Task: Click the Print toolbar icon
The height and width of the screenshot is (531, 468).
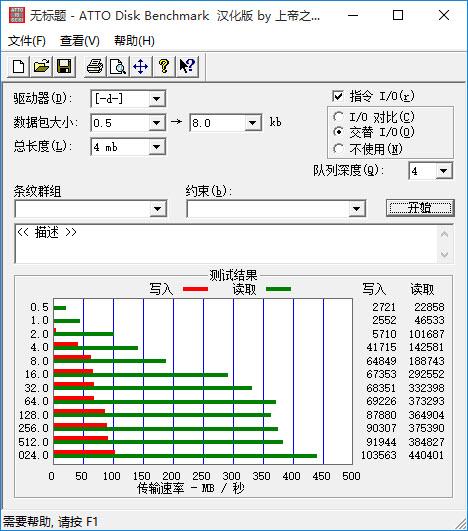Action: coord(94,66)
